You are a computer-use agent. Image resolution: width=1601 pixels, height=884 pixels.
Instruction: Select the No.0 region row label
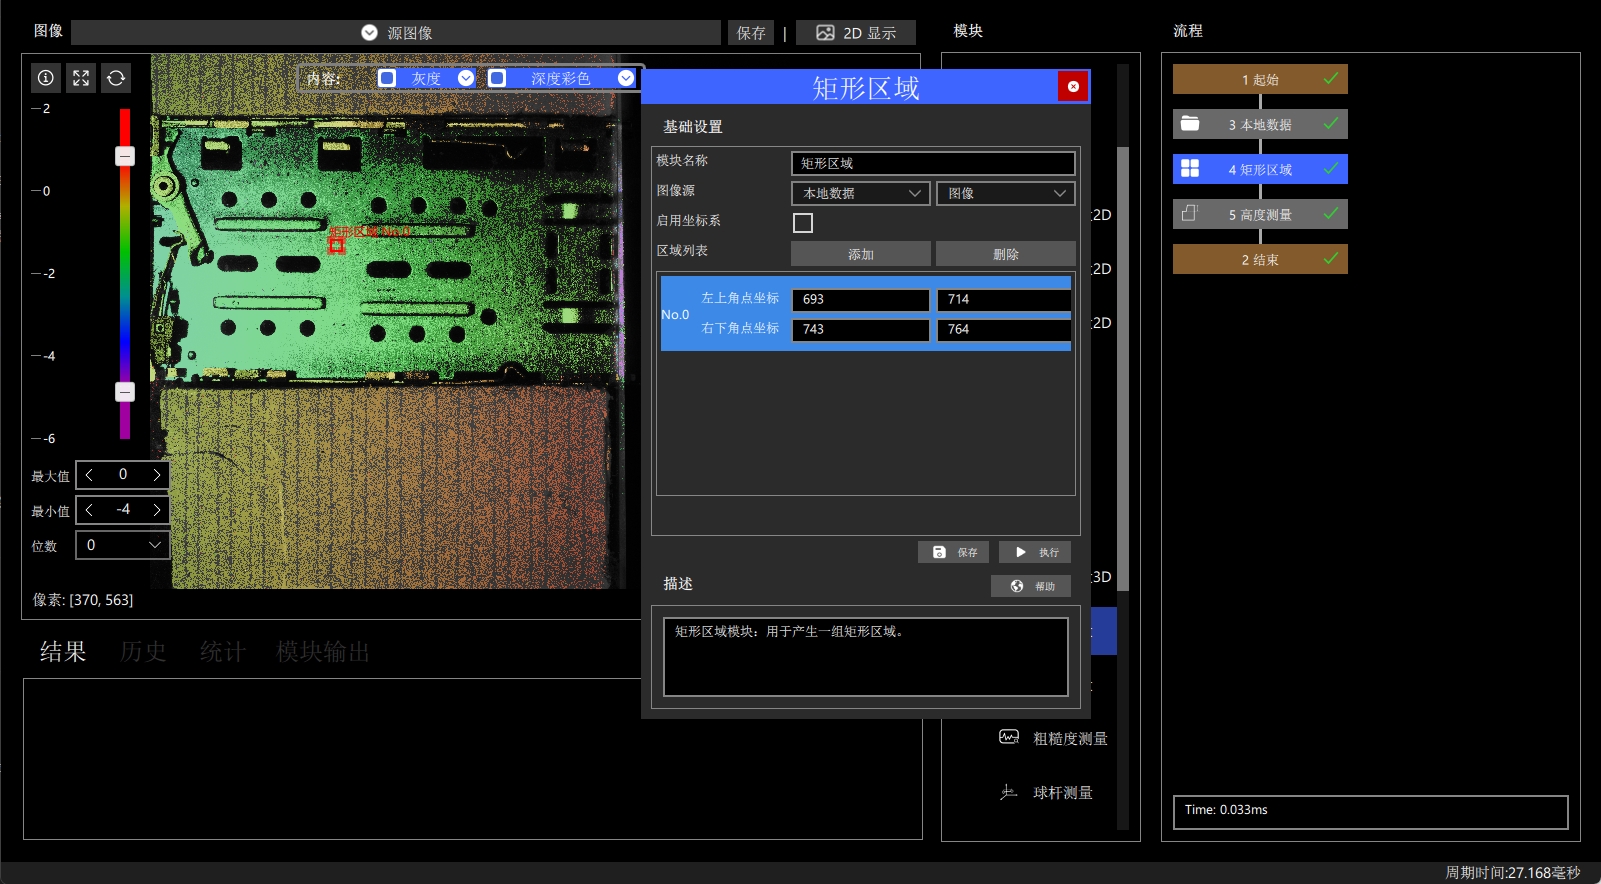click(675, 314)
